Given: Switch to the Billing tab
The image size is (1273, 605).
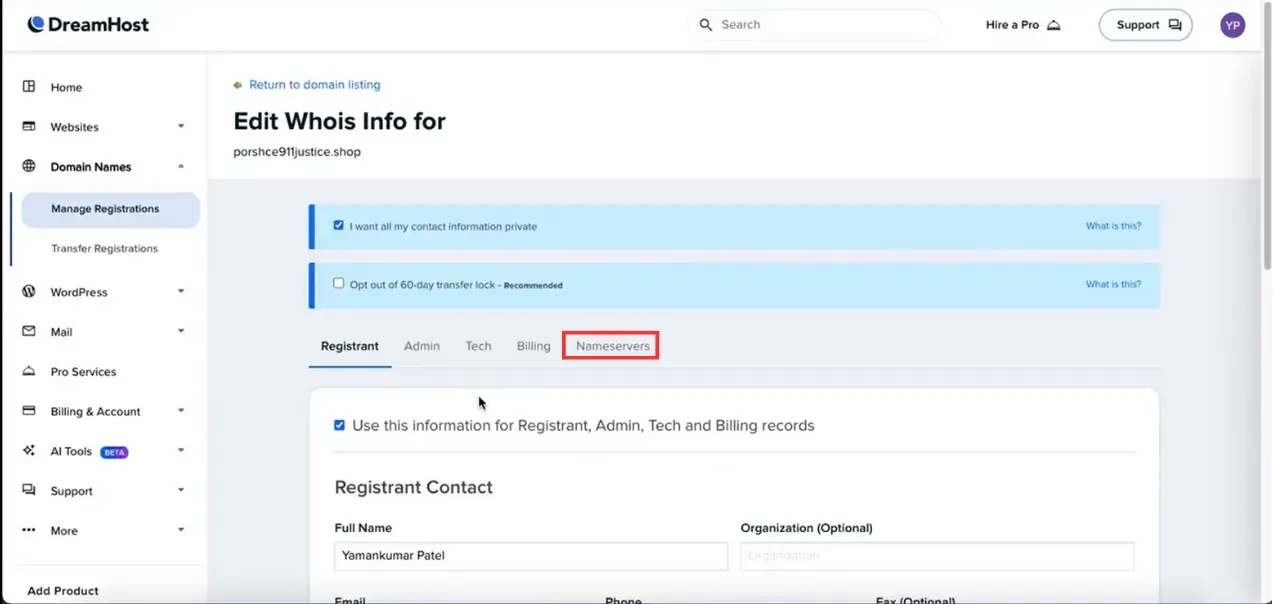Looking at the screenshot, I should coord(534,346).
